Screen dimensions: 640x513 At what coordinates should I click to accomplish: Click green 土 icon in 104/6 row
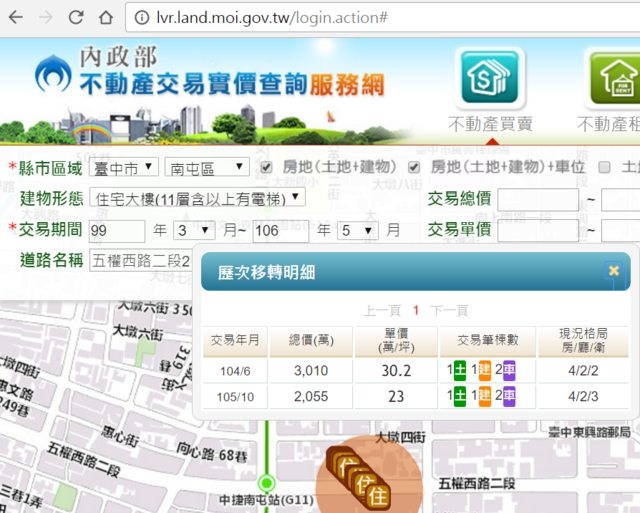coord(460,371)
